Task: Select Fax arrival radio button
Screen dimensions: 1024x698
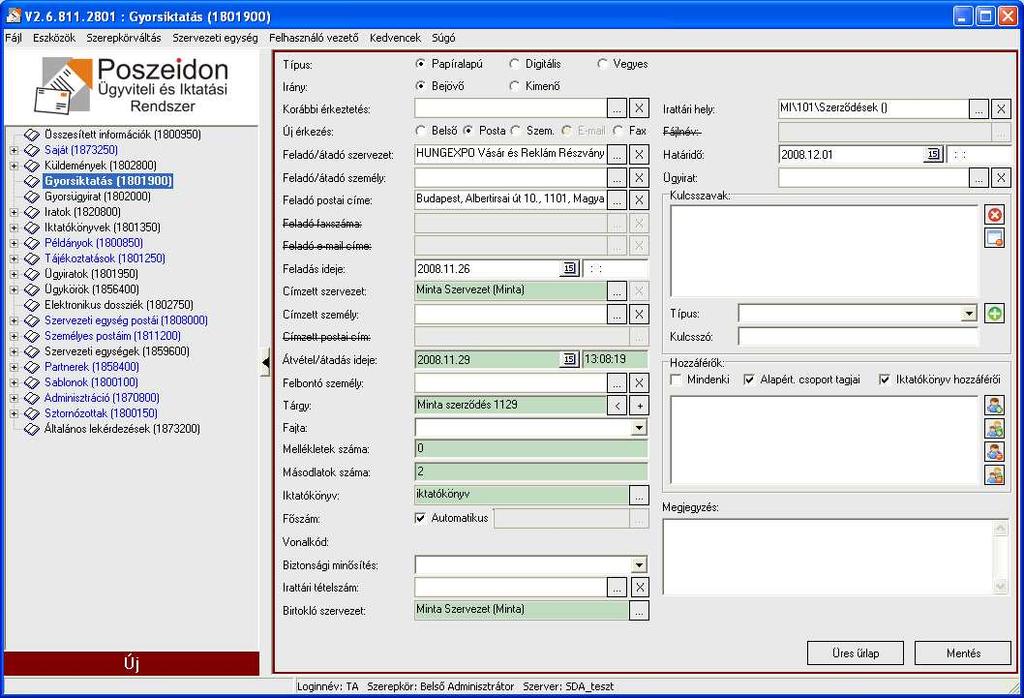Action: coord(618,131)
